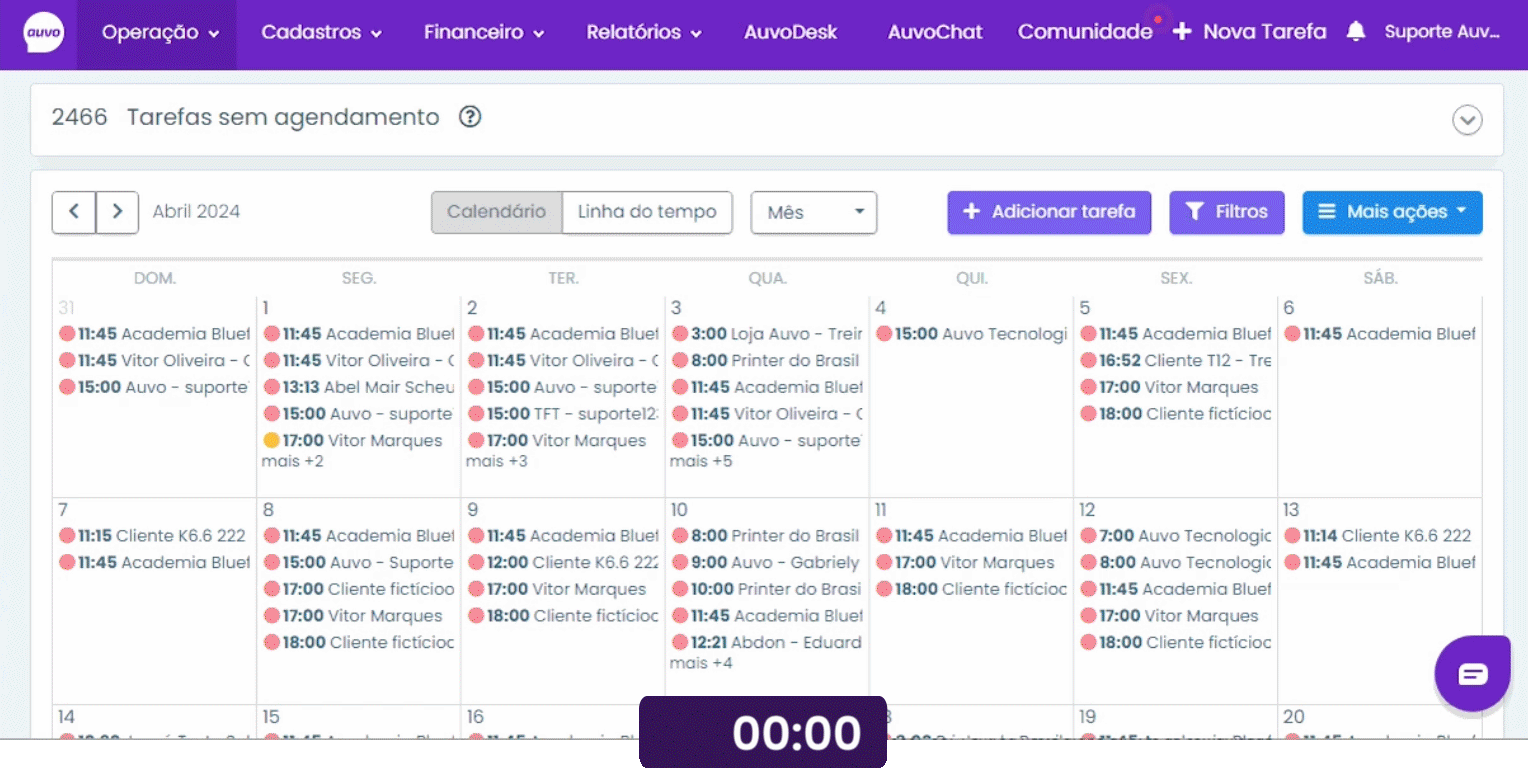
Task: Open the 11:15 Cliente K6.6 222 task on April 7
Action: (x=152, y=536)
